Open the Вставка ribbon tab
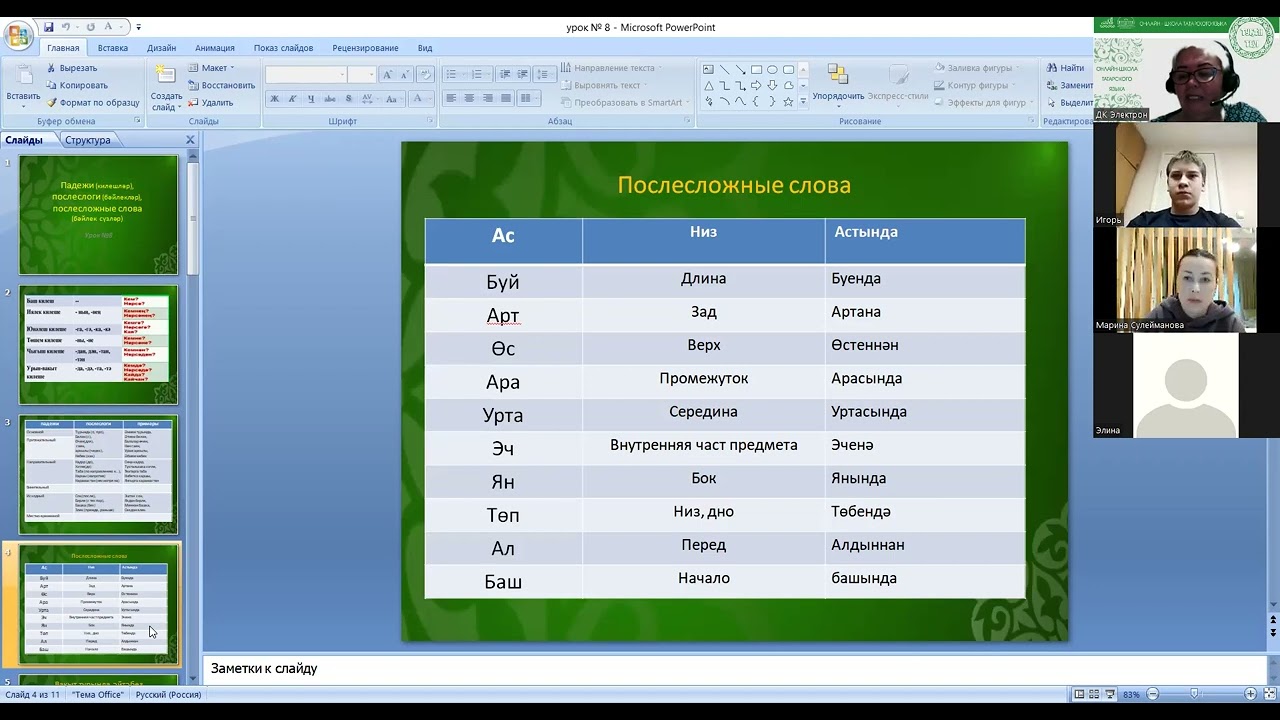This screenshot has height=720, width=1280. click(x=113, y=48)
